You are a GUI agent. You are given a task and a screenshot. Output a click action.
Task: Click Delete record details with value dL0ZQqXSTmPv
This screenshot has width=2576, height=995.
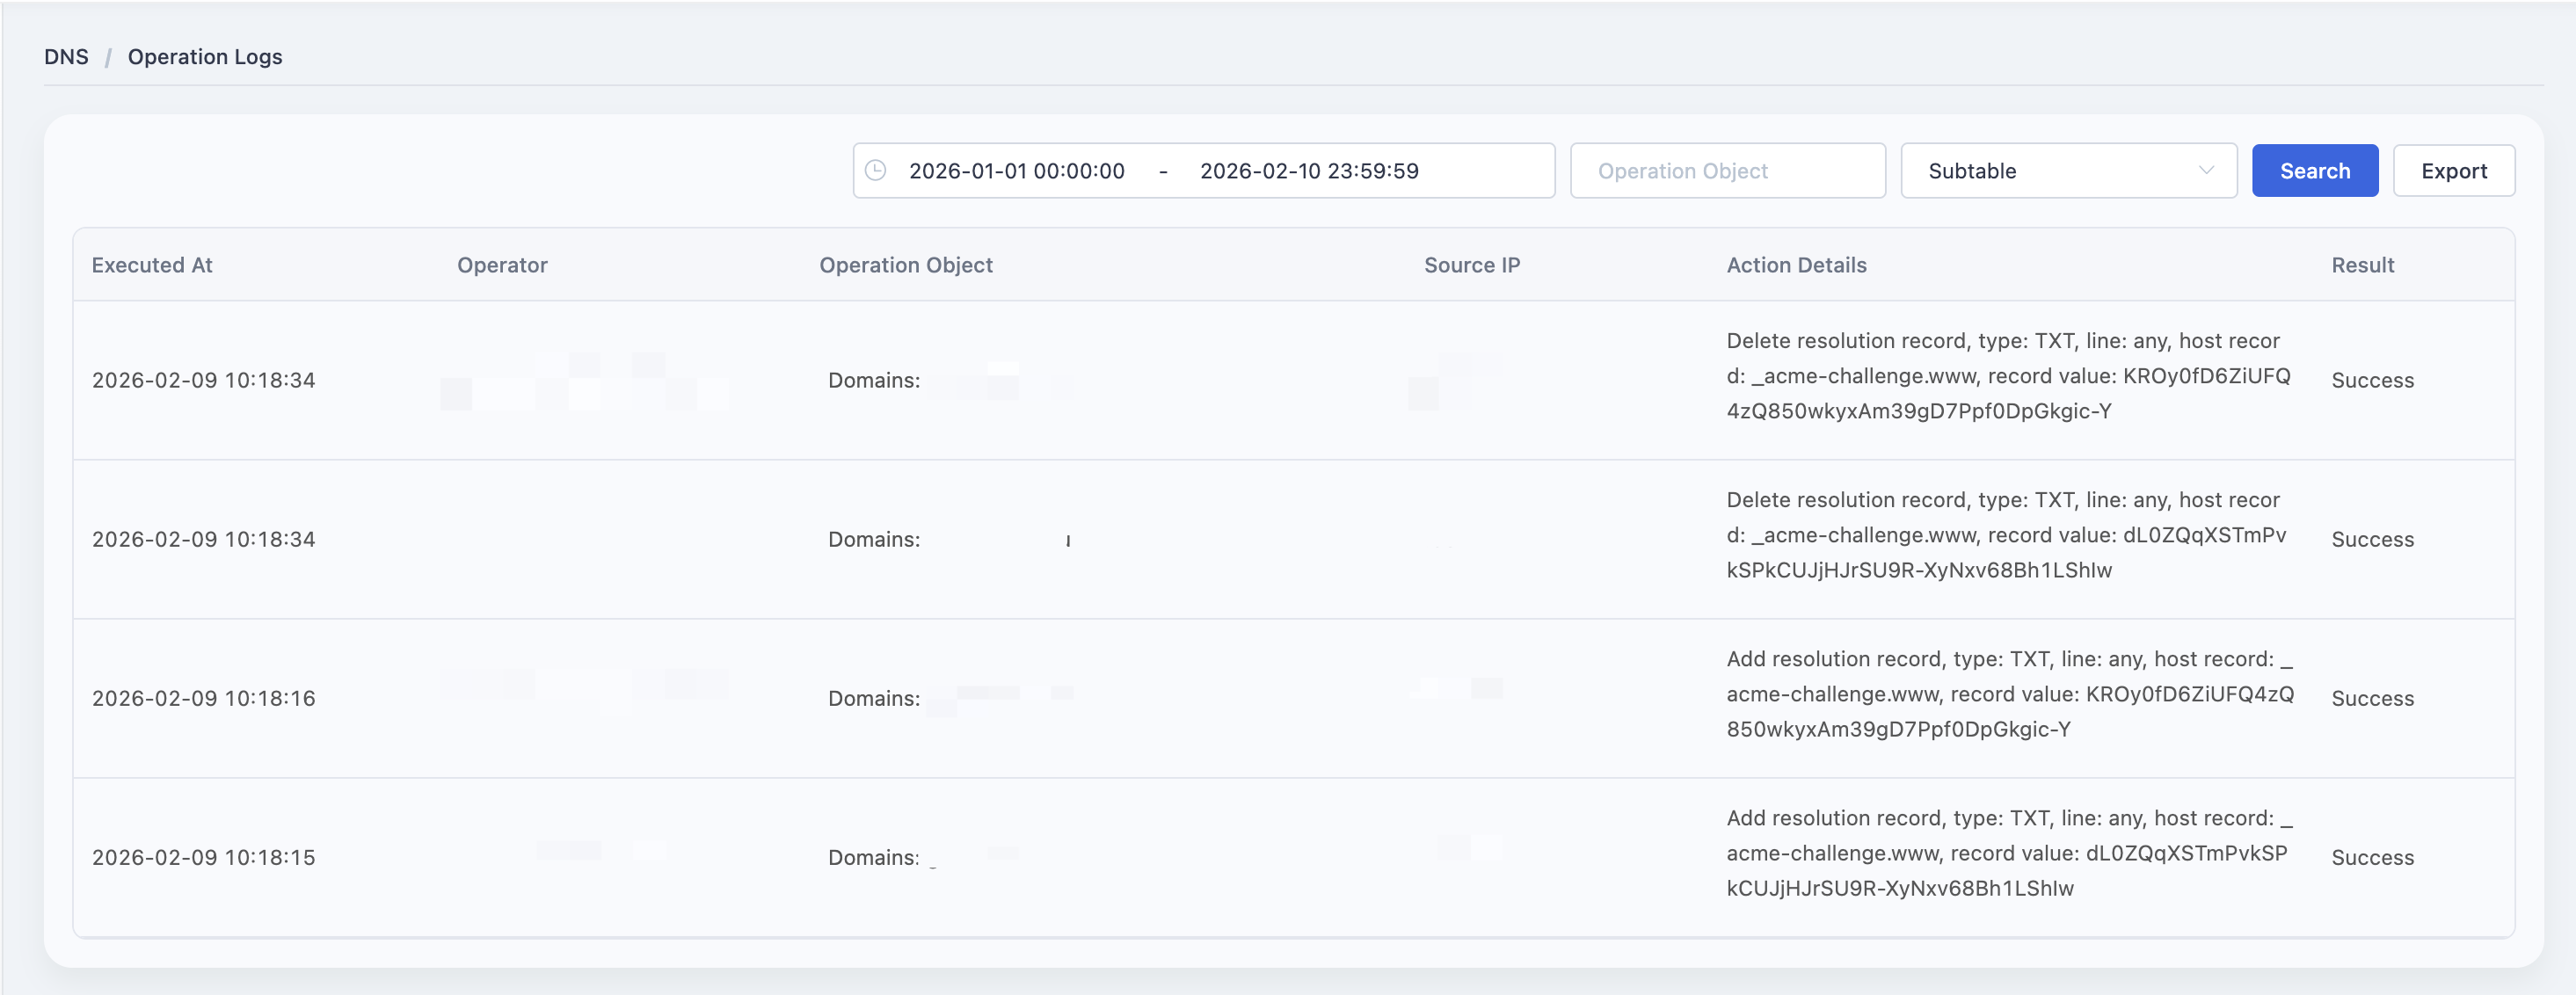click(x=2007, y=535)
